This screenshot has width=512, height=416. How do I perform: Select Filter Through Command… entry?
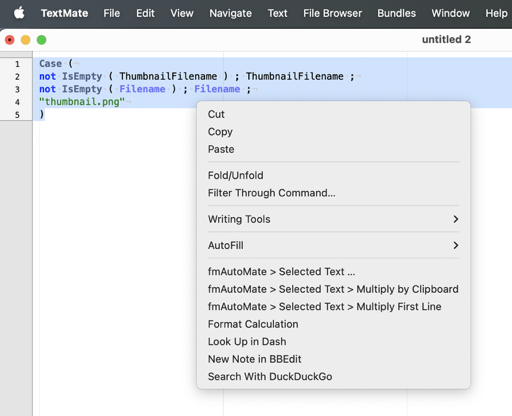[x=333, y=193]
